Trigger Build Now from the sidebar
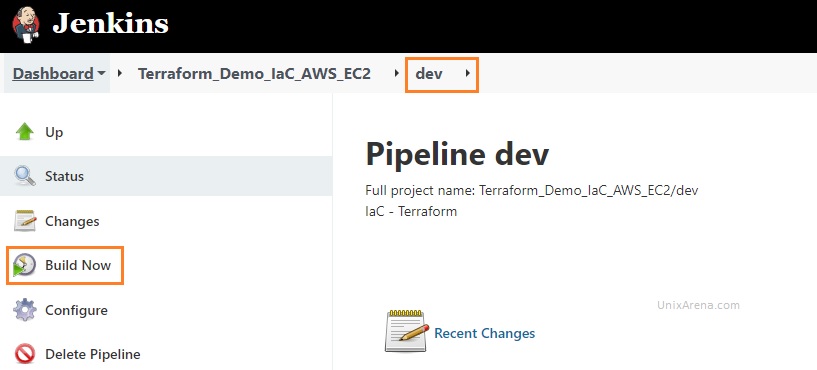The height and width of the screenshot is (370, 817). tap(78, 265)
